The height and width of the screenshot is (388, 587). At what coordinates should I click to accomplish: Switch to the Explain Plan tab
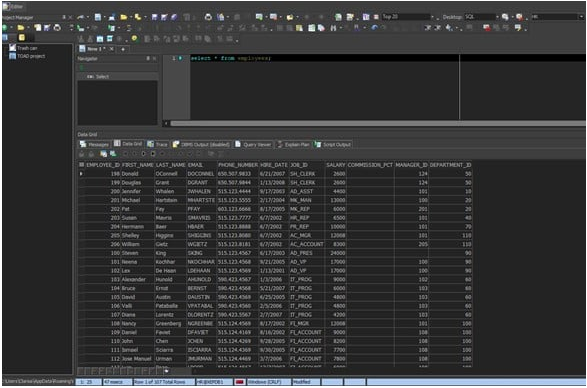click(x=294, y=145)
